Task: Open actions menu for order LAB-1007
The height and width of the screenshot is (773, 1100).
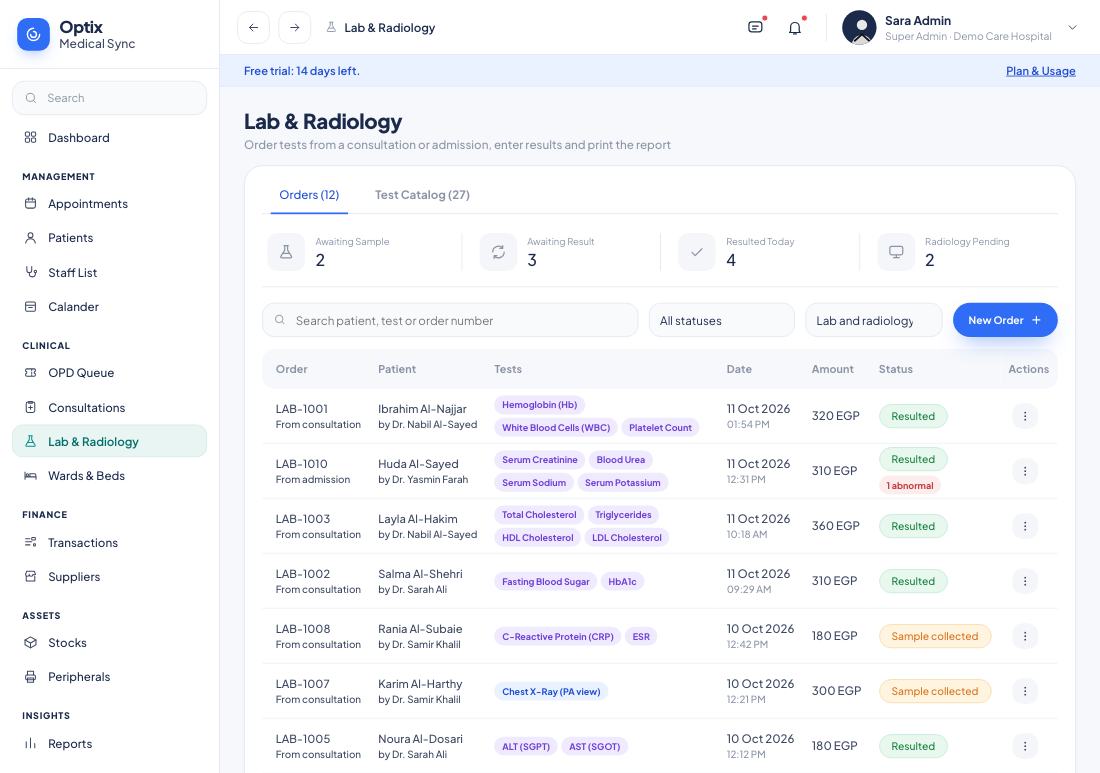Action: [x=1025, y=691]
